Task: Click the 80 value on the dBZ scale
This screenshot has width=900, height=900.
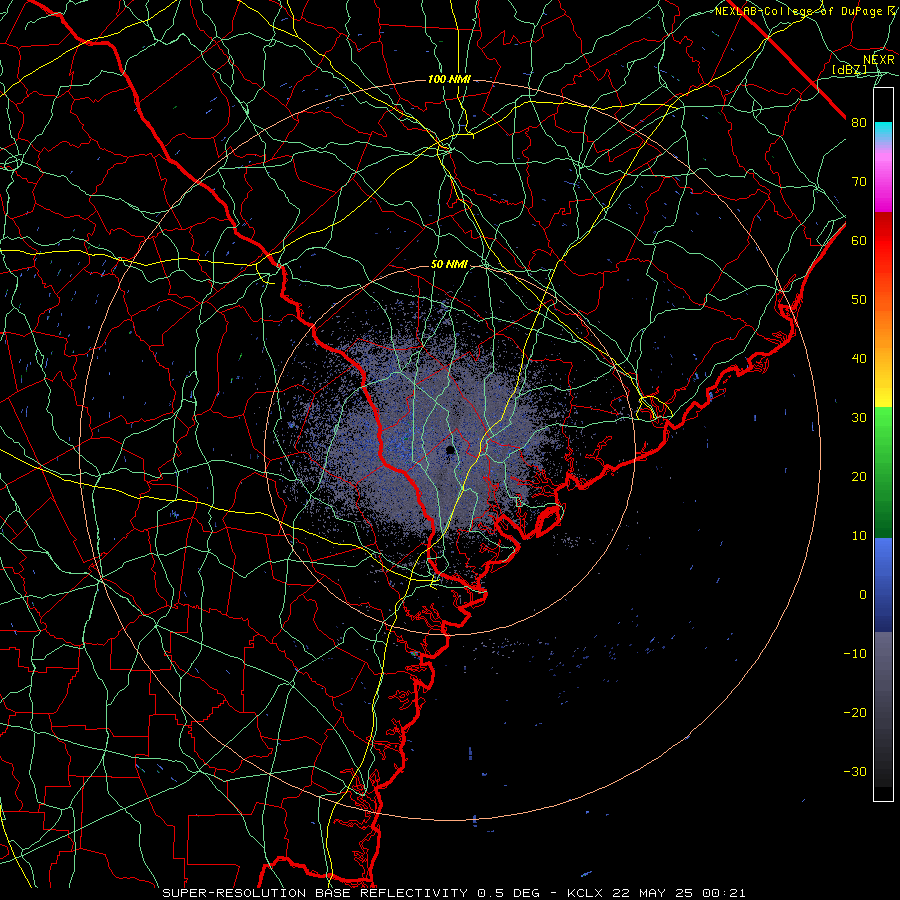Action: pyautogui.click(x=859, y=123)
